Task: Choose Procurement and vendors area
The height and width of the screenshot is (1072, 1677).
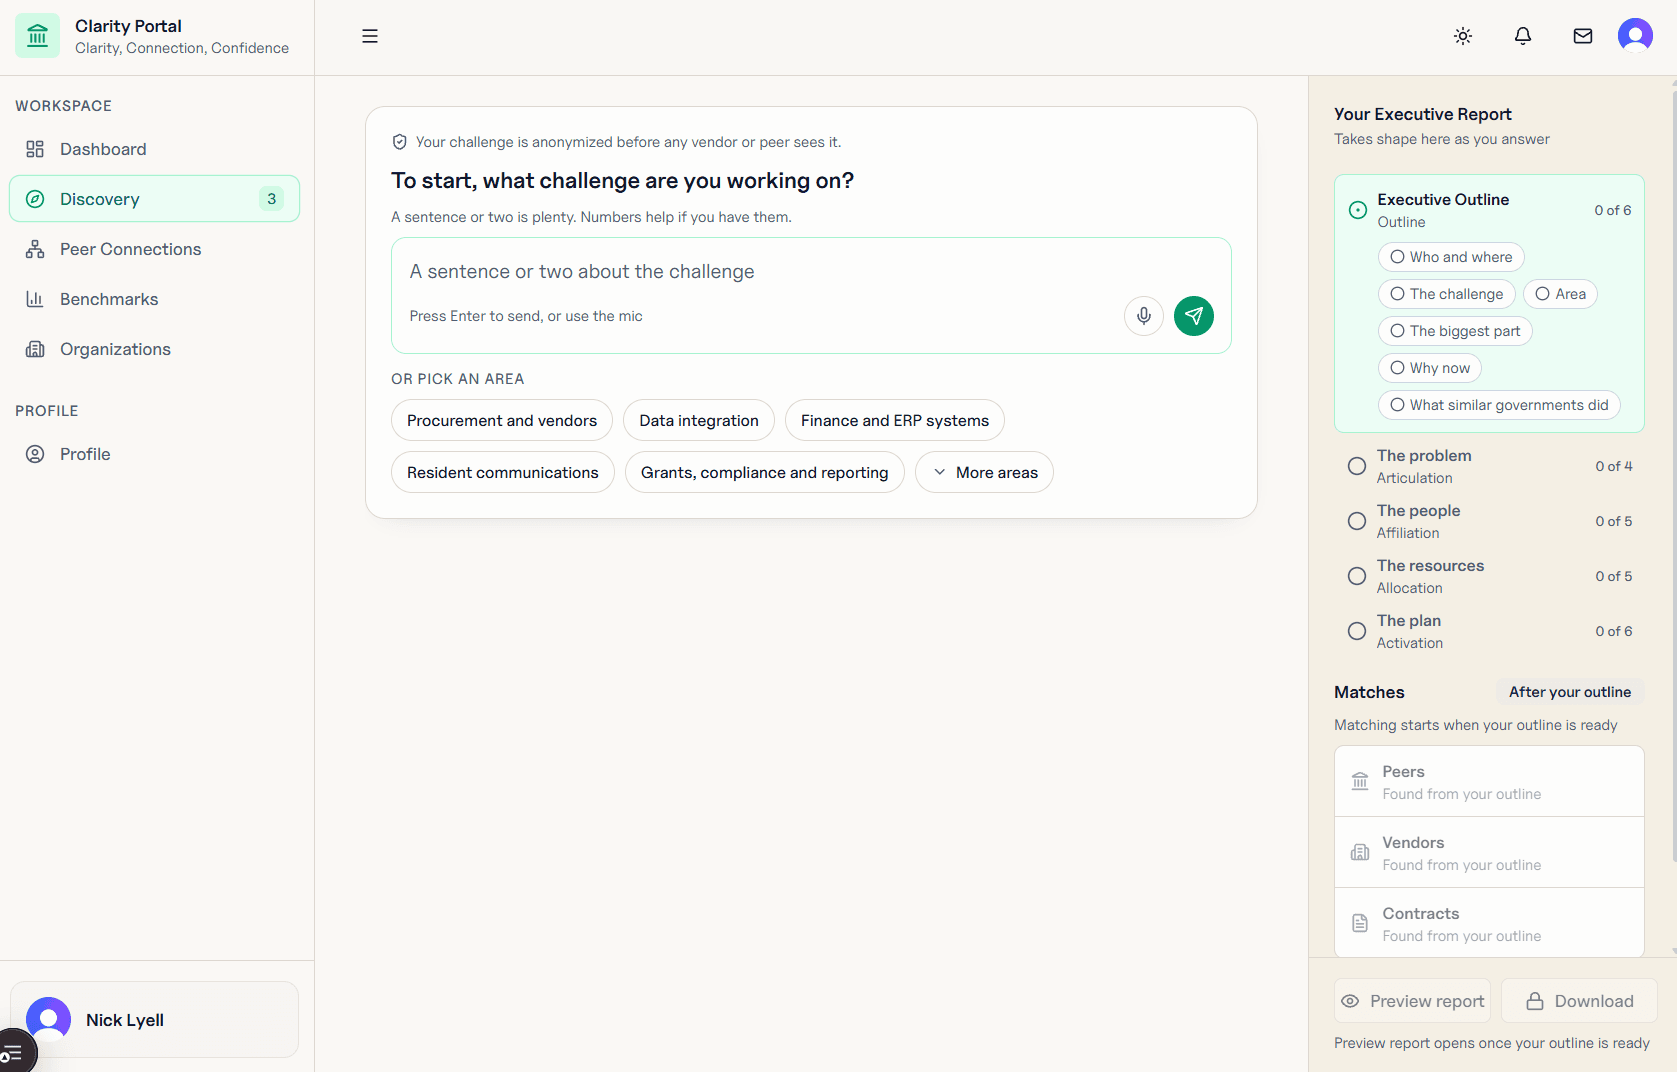Action: click(502, 420)
